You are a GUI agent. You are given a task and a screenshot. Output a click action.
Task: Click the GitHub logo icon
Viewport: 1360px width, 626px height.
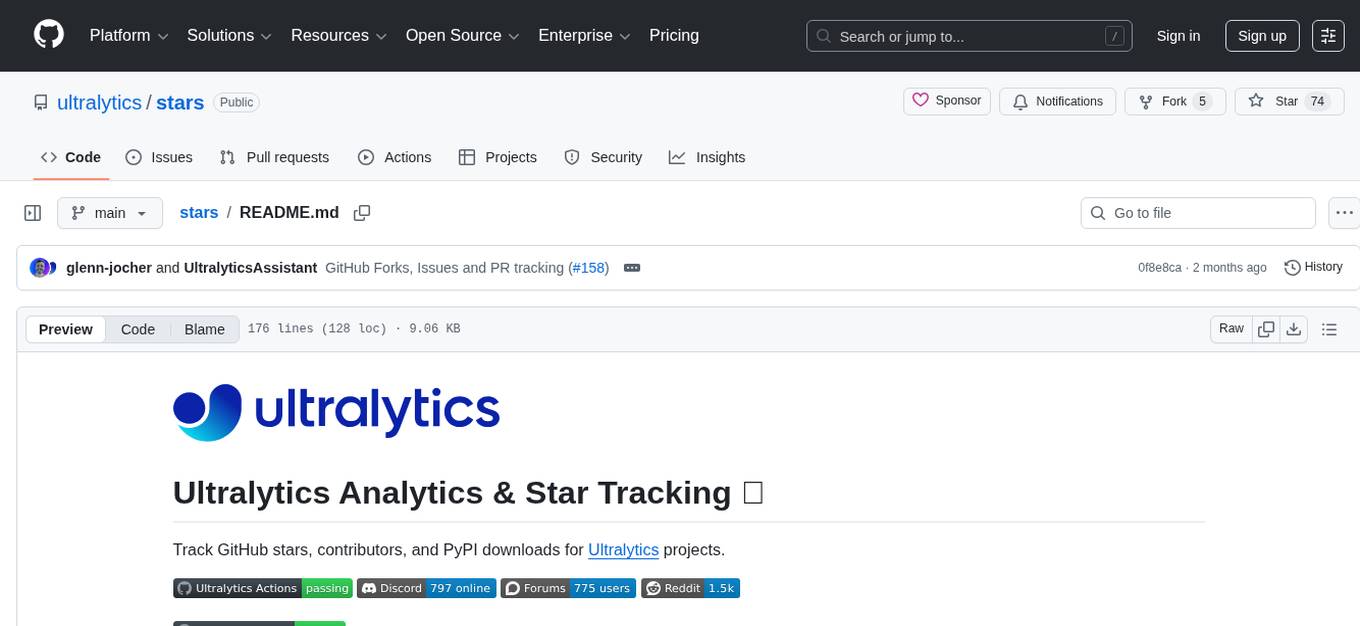(x=49, y=35)
